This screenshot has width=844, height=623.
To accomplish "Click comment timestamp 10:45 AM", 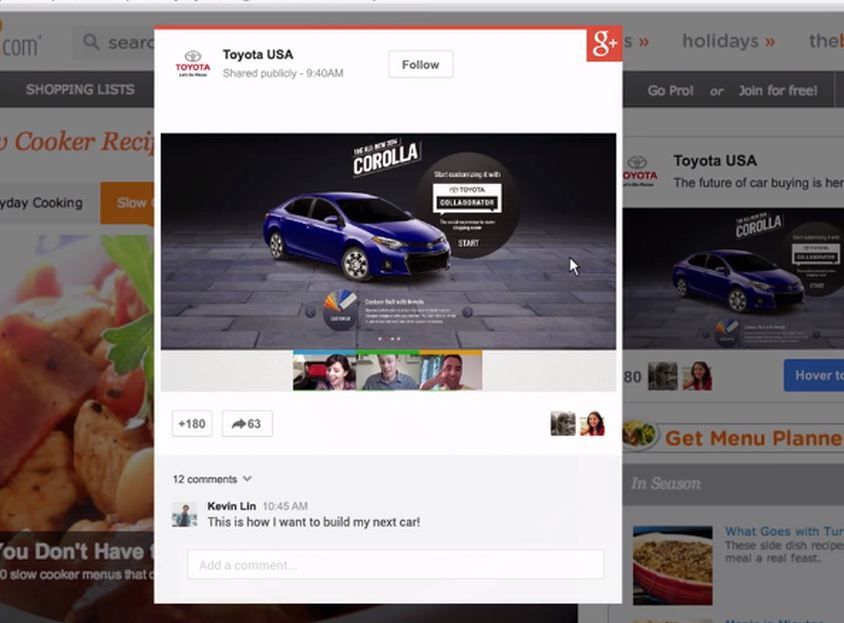I will (x=285, y=506).
